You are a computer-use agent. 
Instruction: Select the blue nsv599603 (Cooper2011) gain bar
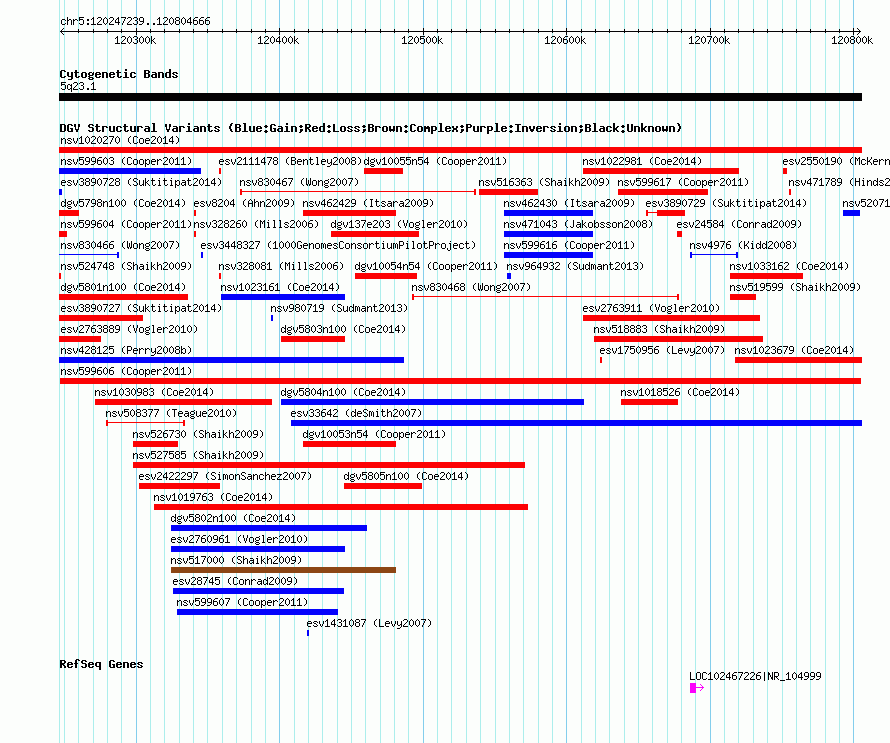click(130, 171)
